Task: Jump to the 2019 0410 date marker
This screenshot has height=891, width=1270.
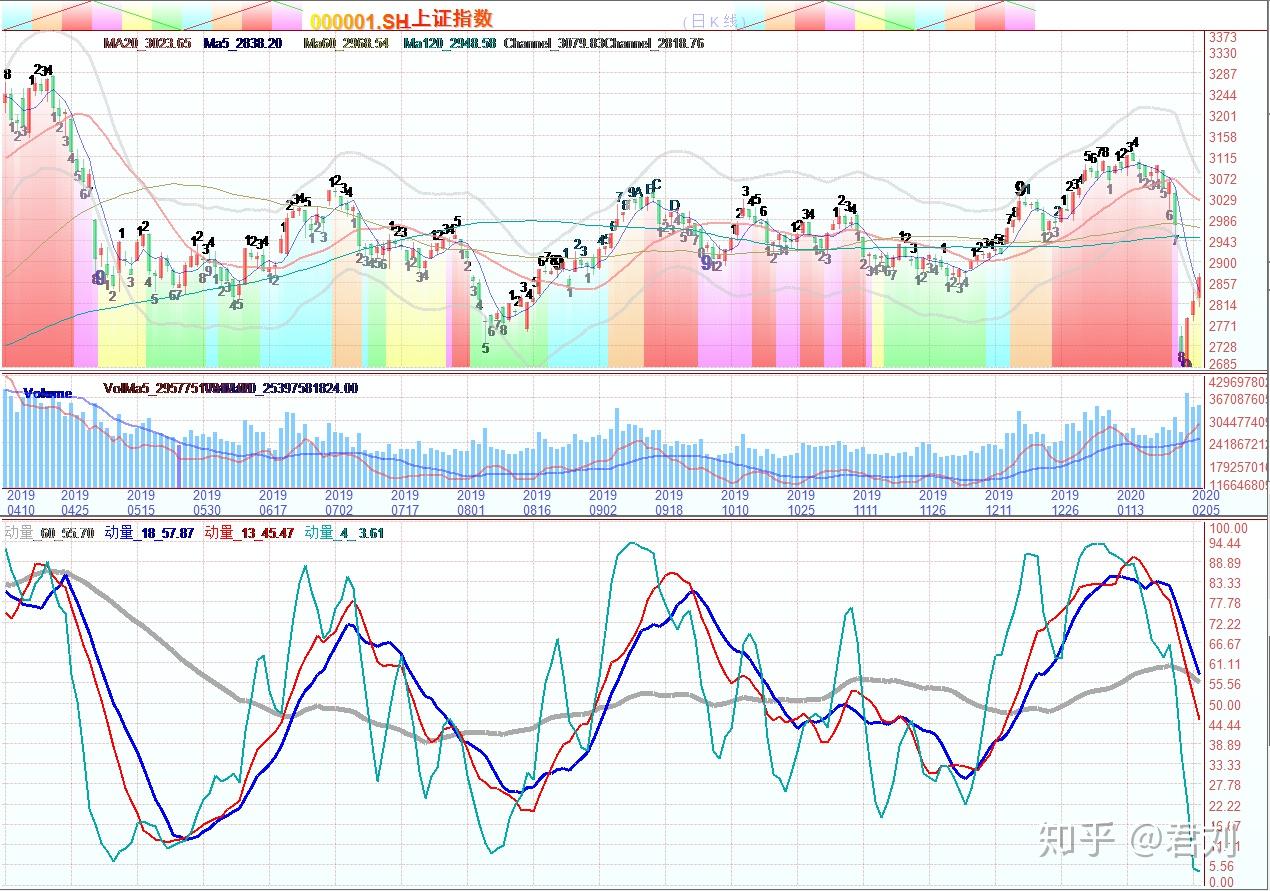Action: (19, 502)
